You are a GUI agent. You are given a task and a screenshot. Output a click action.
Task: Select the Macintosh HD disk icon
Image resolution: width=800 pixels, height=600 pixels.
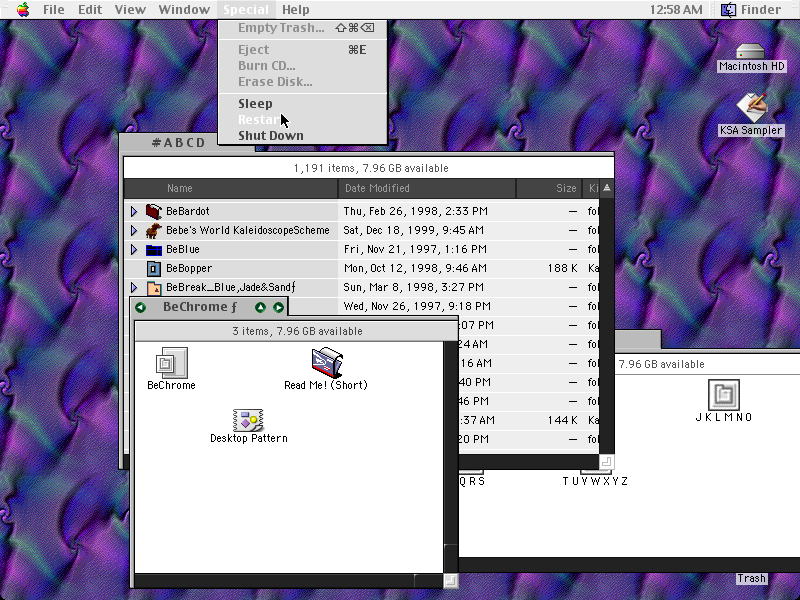pos(751,52)
